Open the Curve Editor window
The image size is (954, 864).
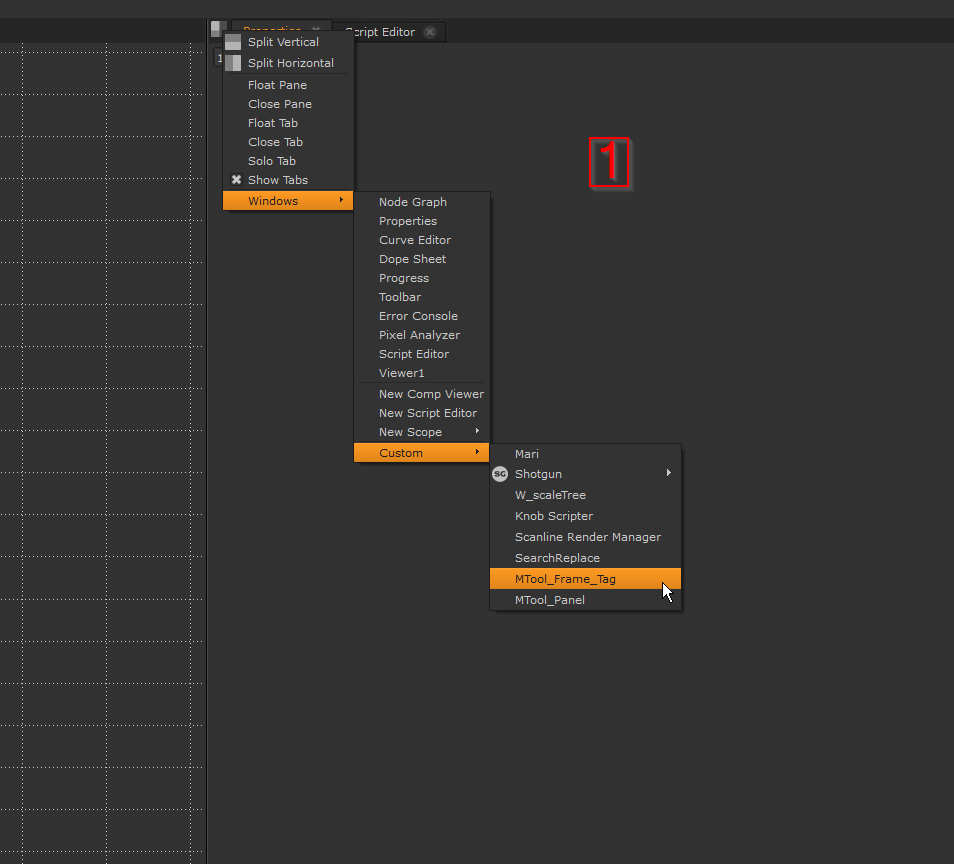point(415,240)
